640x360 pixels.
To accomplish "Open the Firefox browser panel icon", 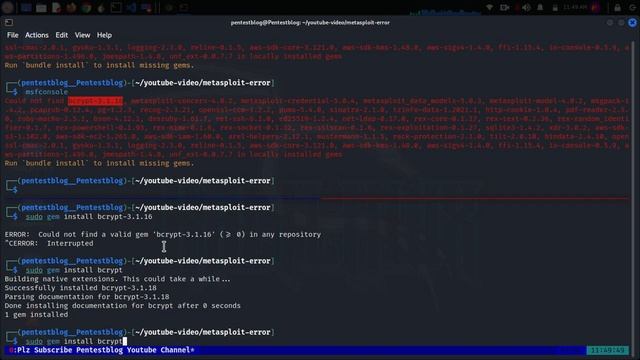I will click(x=71, y=7).
